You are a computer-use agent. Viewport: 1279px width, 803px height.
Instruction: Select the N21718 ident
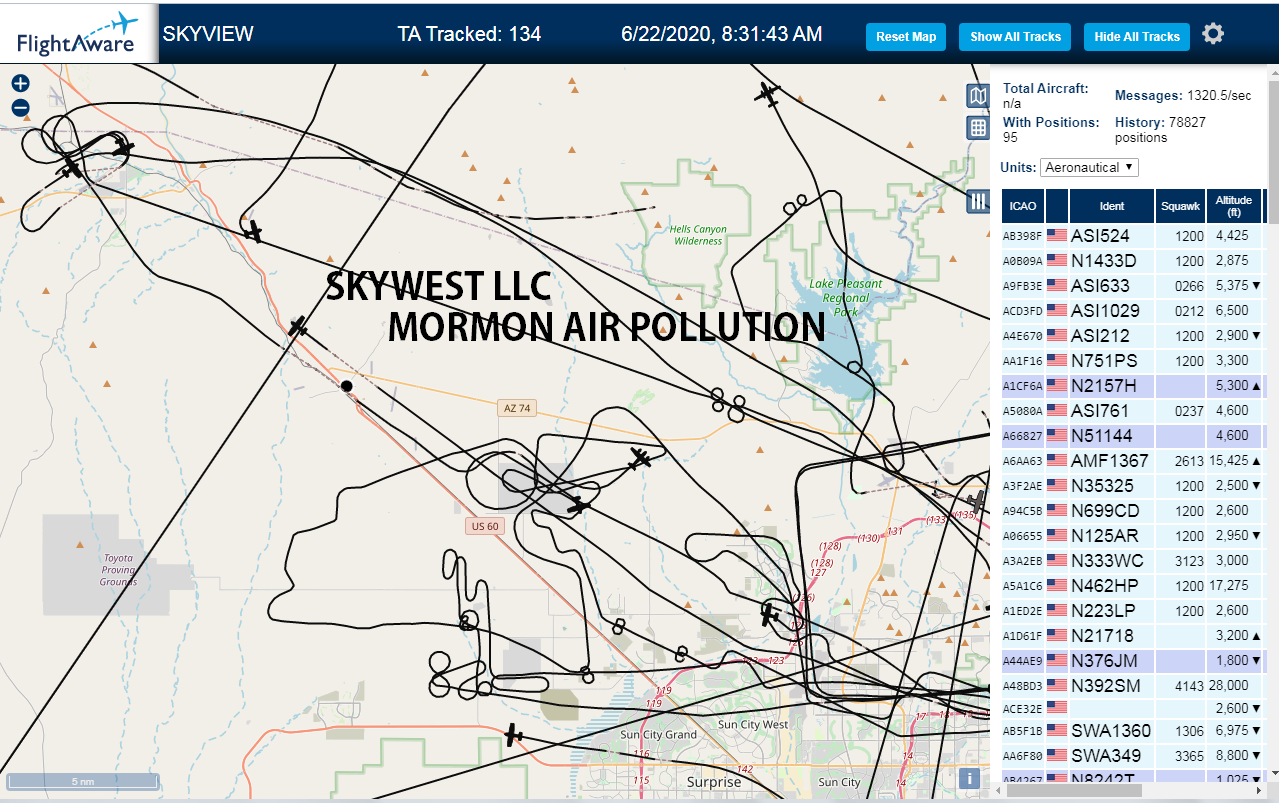coord(1102,636)
